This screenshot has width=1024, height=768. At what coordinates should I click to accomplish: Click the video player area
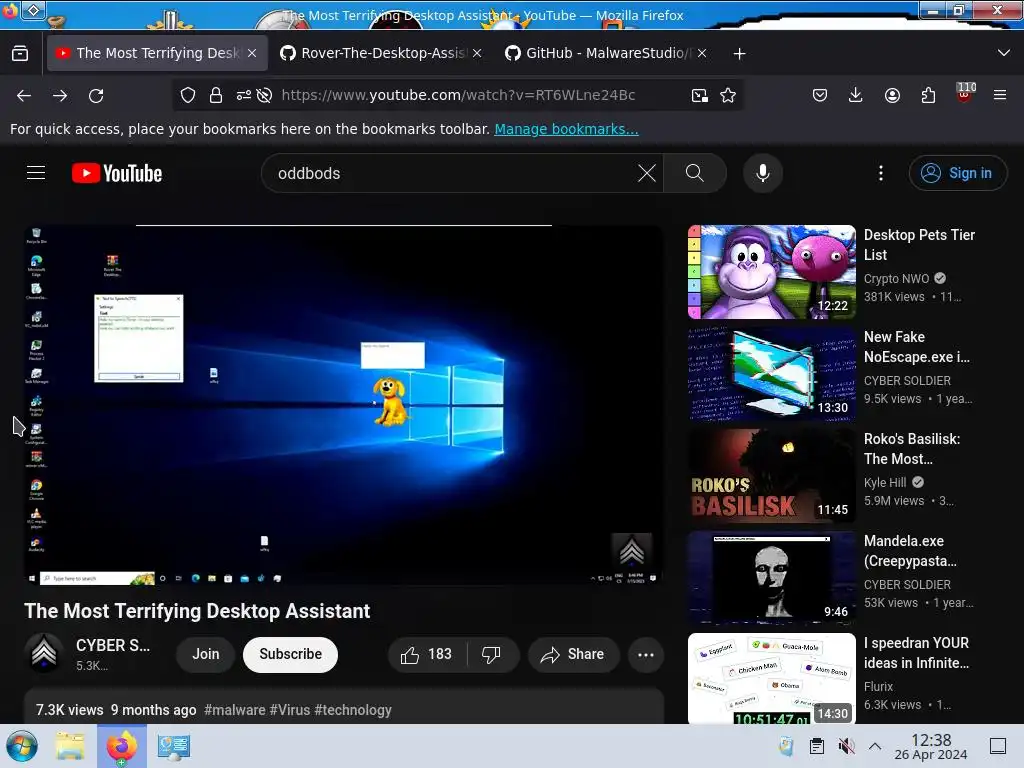(x=344, y=405)
